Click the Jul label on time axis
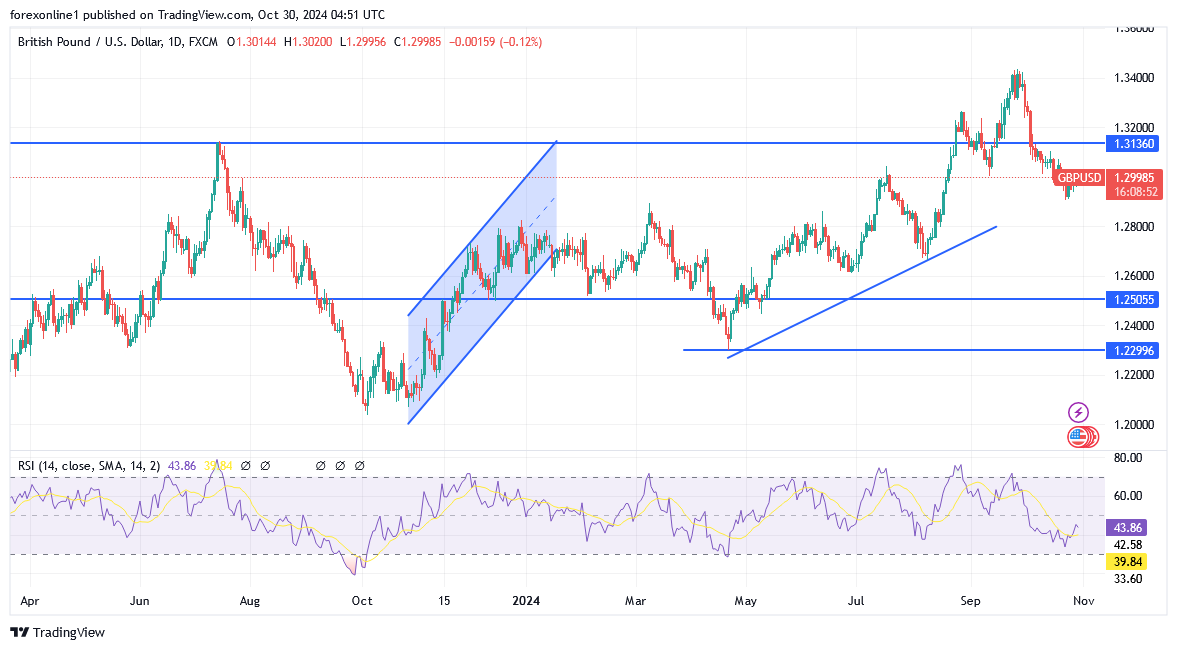Viewport: 1177px width, 650px height. 856,601
